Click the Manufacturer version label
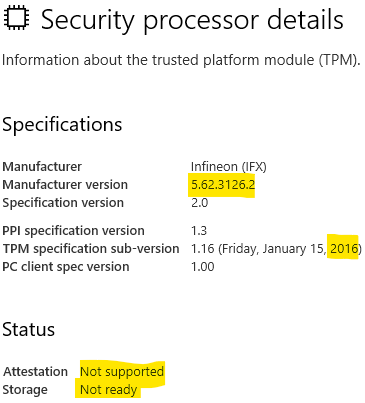 [65, 184]
